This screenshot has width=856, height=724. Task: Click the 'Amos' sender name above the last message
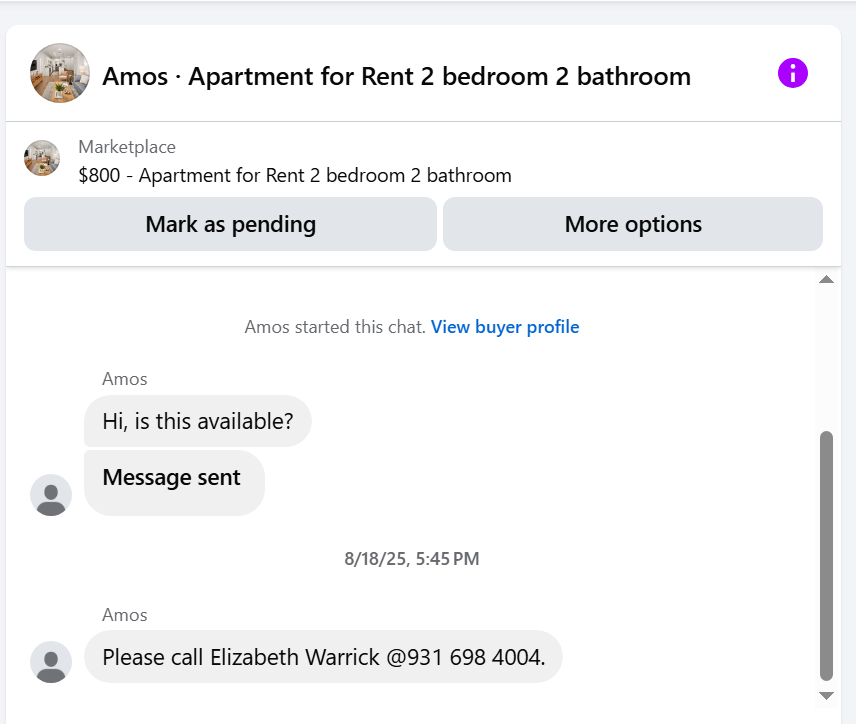[124, 615]
